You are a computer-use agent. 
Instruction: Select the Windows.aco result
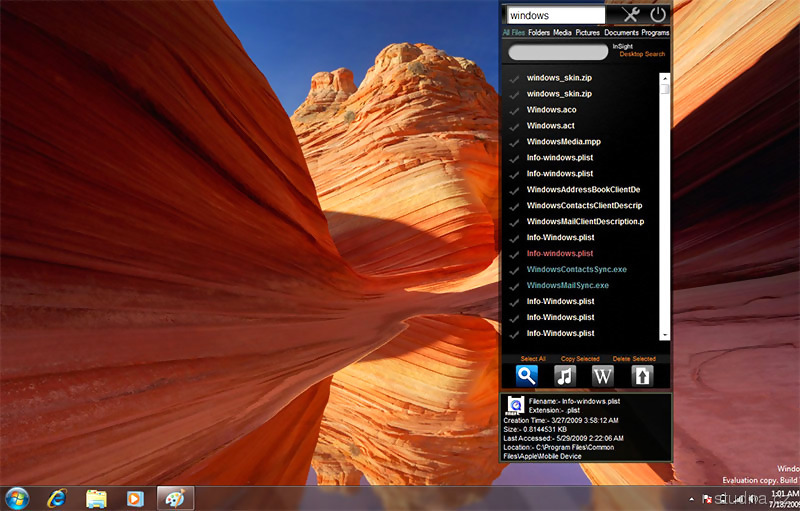click(x=552, y=110)
